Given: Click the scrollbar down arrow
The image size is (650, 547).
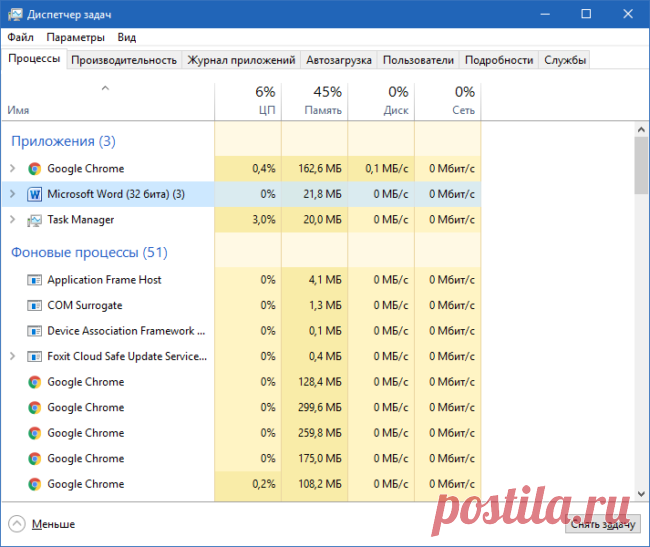Looking at the screenshot, I should [641, 494].
